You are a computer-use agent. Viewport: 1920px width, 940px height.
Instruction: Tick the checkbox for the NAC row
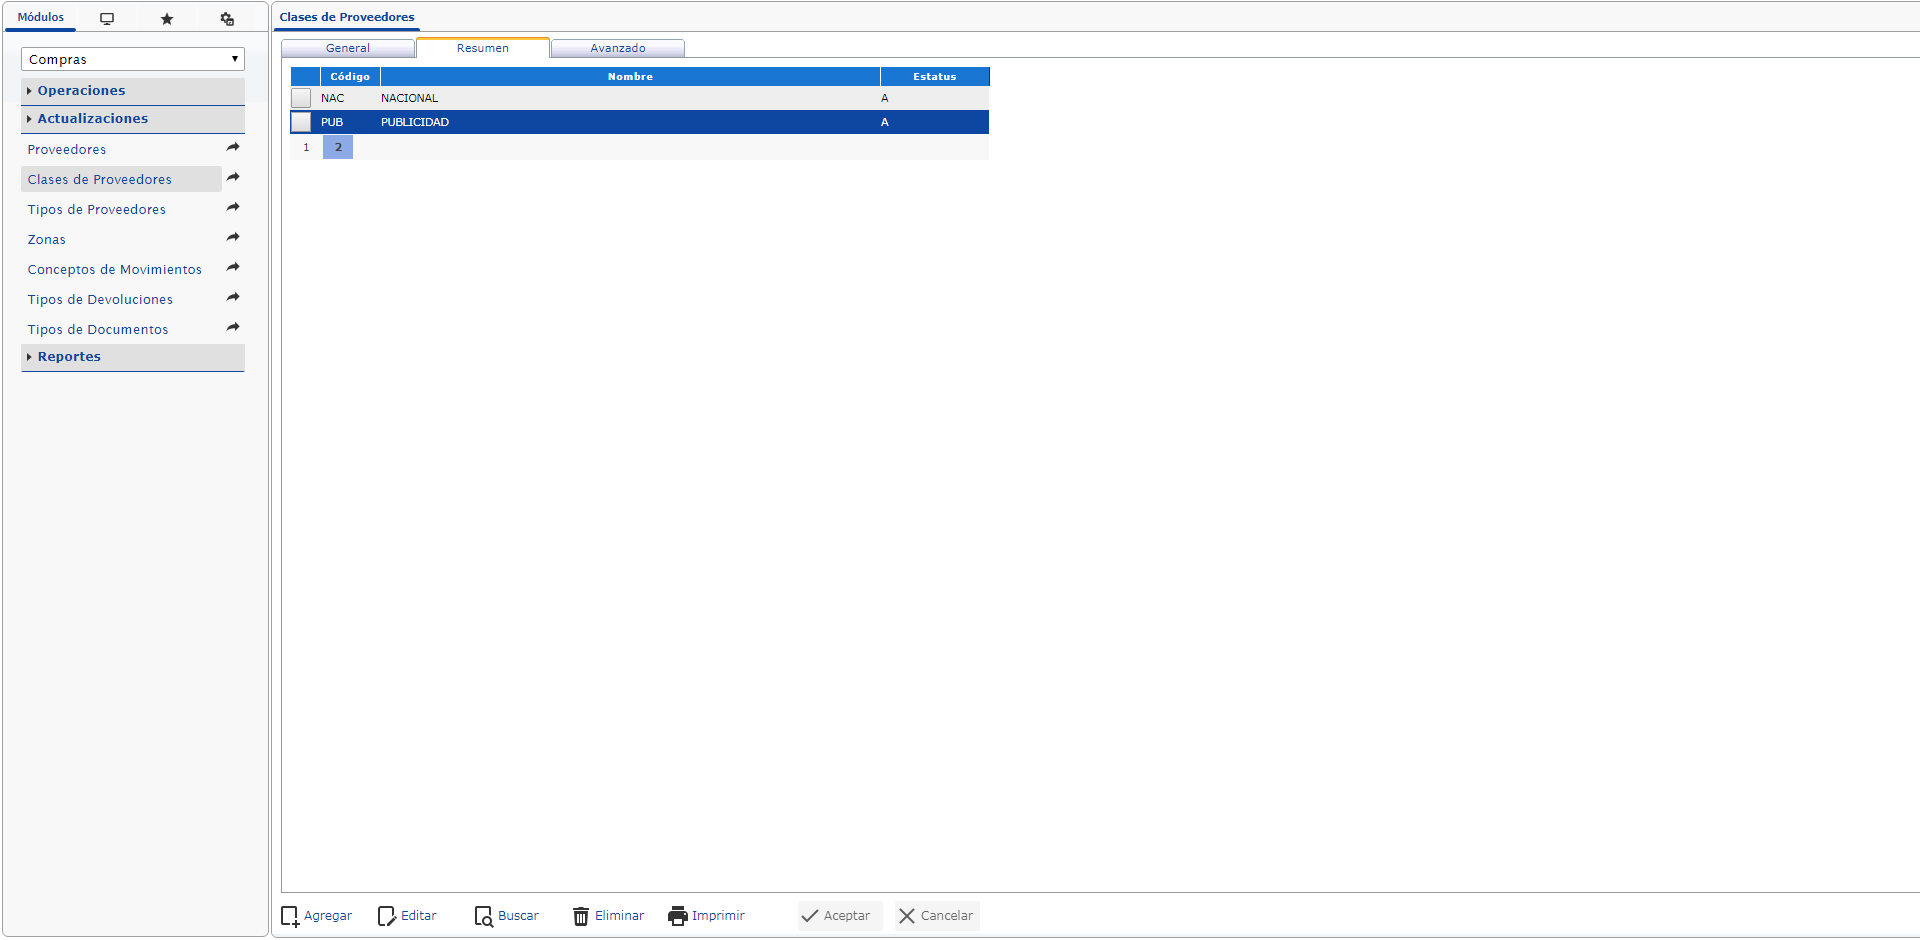tap(301, 98)
